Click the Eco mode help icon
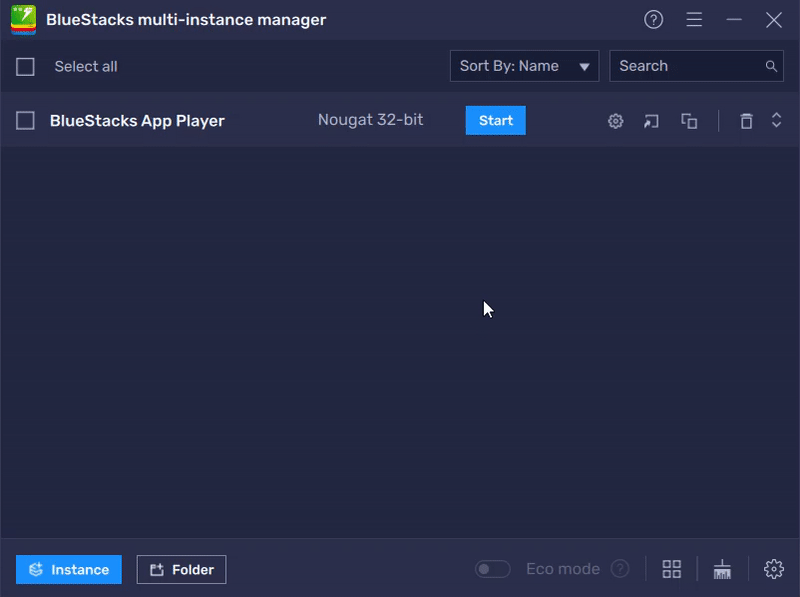 pos(620,568)
